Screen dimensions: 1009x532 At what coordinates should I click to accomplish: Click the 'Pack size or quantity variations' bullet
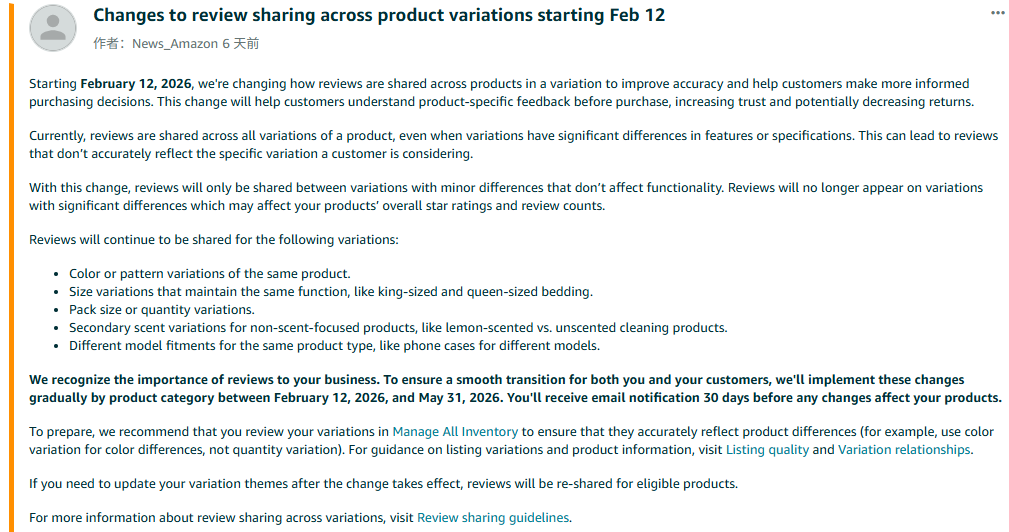click(161, 310)
